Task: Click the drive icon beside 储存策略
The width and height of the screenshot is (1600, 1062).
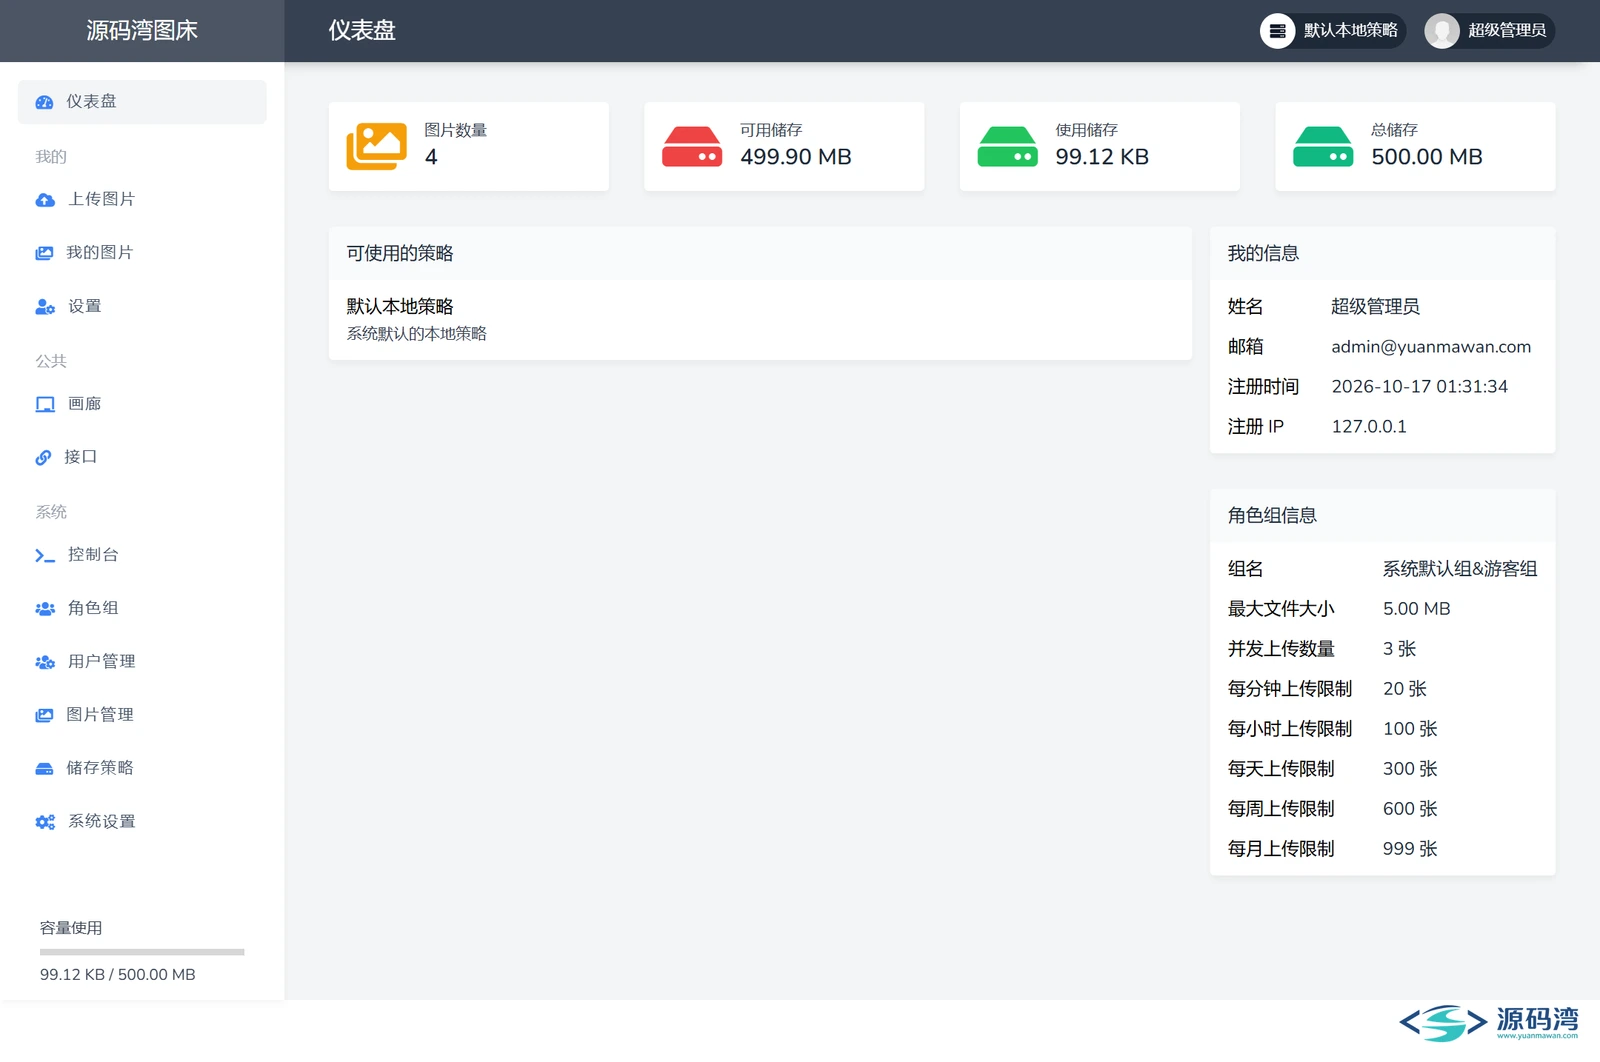Action: [44, 768]
